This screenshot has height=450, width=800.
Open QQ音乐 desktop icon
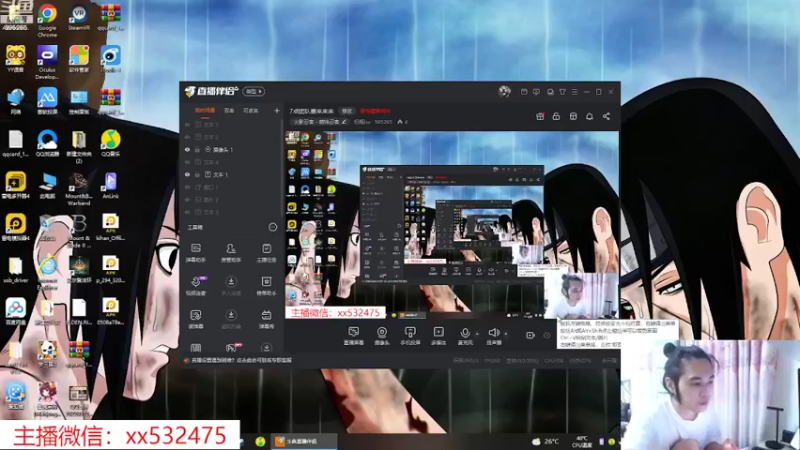[110, 143]
